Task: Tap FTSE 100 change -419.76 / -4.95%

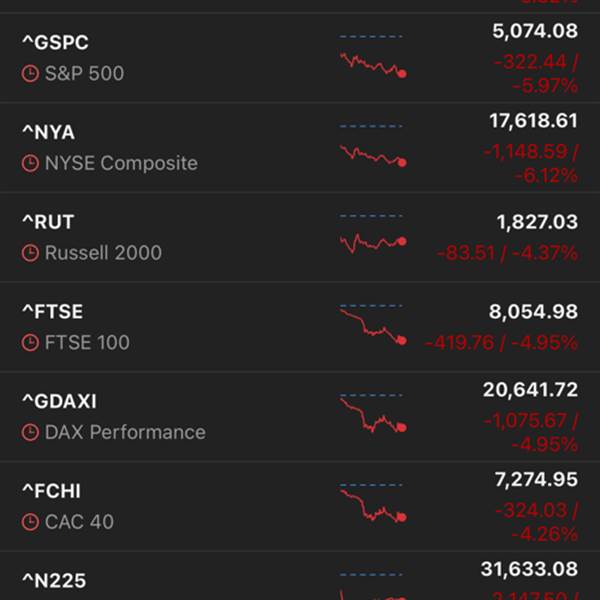Action: 501,342
